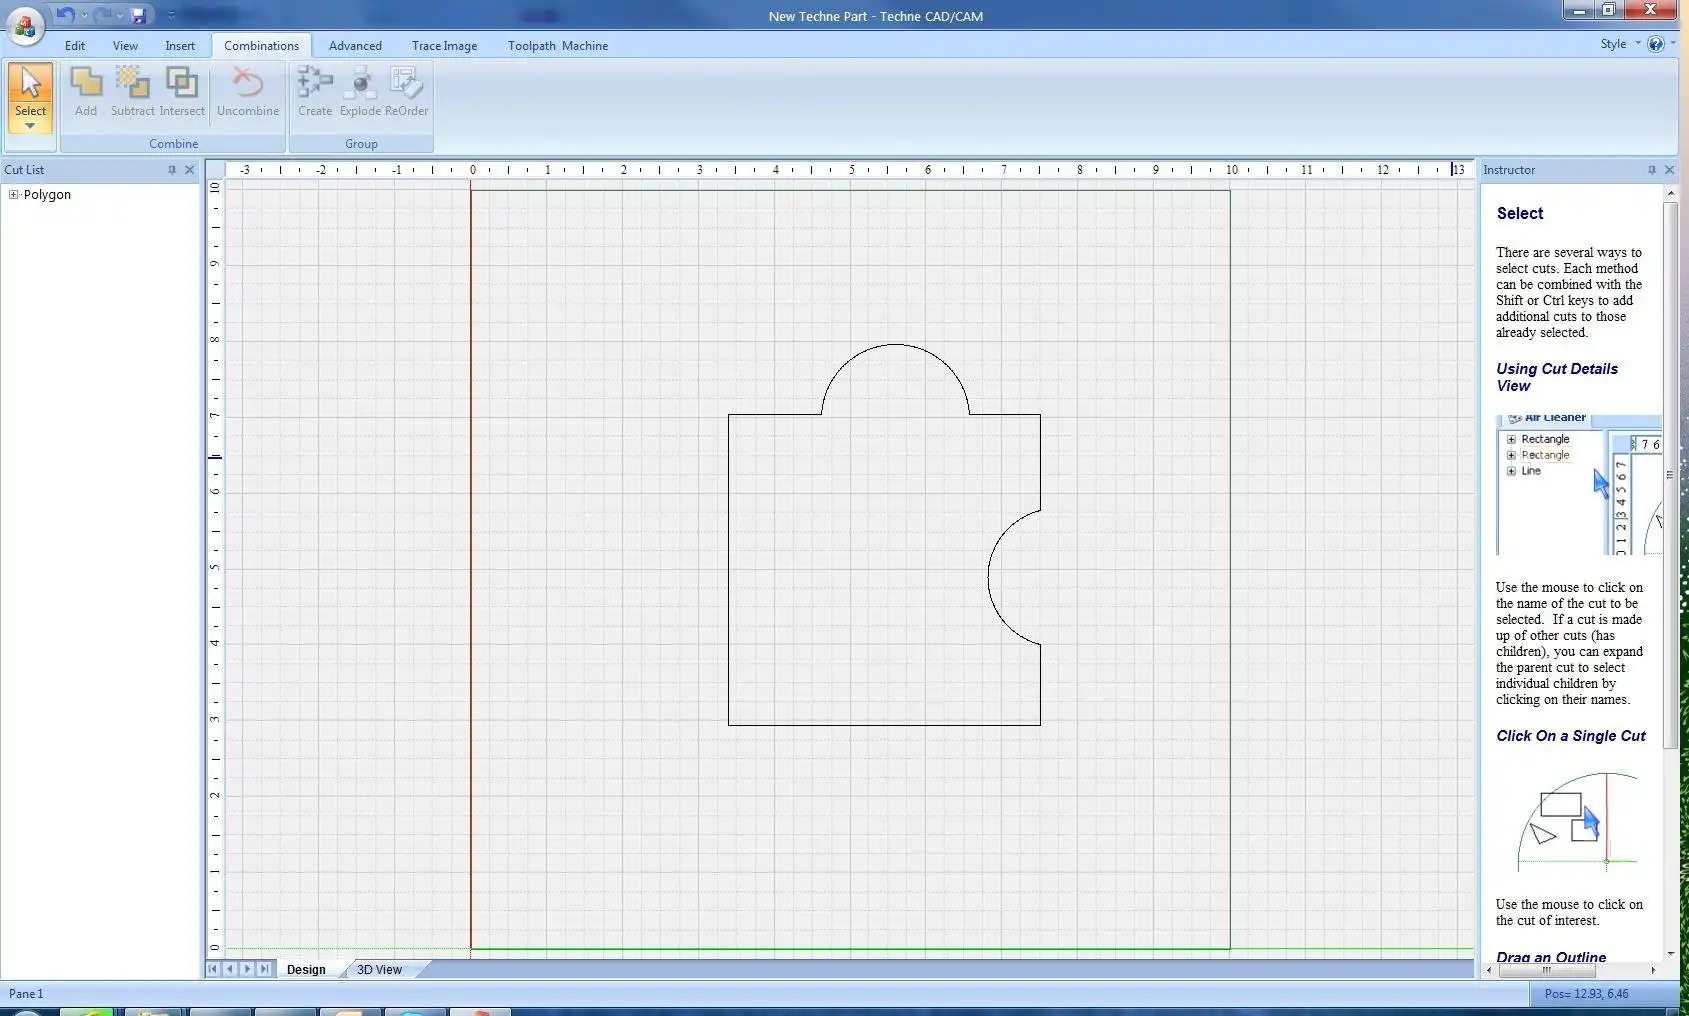Open the Select tool dropdown arrow
Viewport: 1689px width, 1016px height.
pos(30,127)
